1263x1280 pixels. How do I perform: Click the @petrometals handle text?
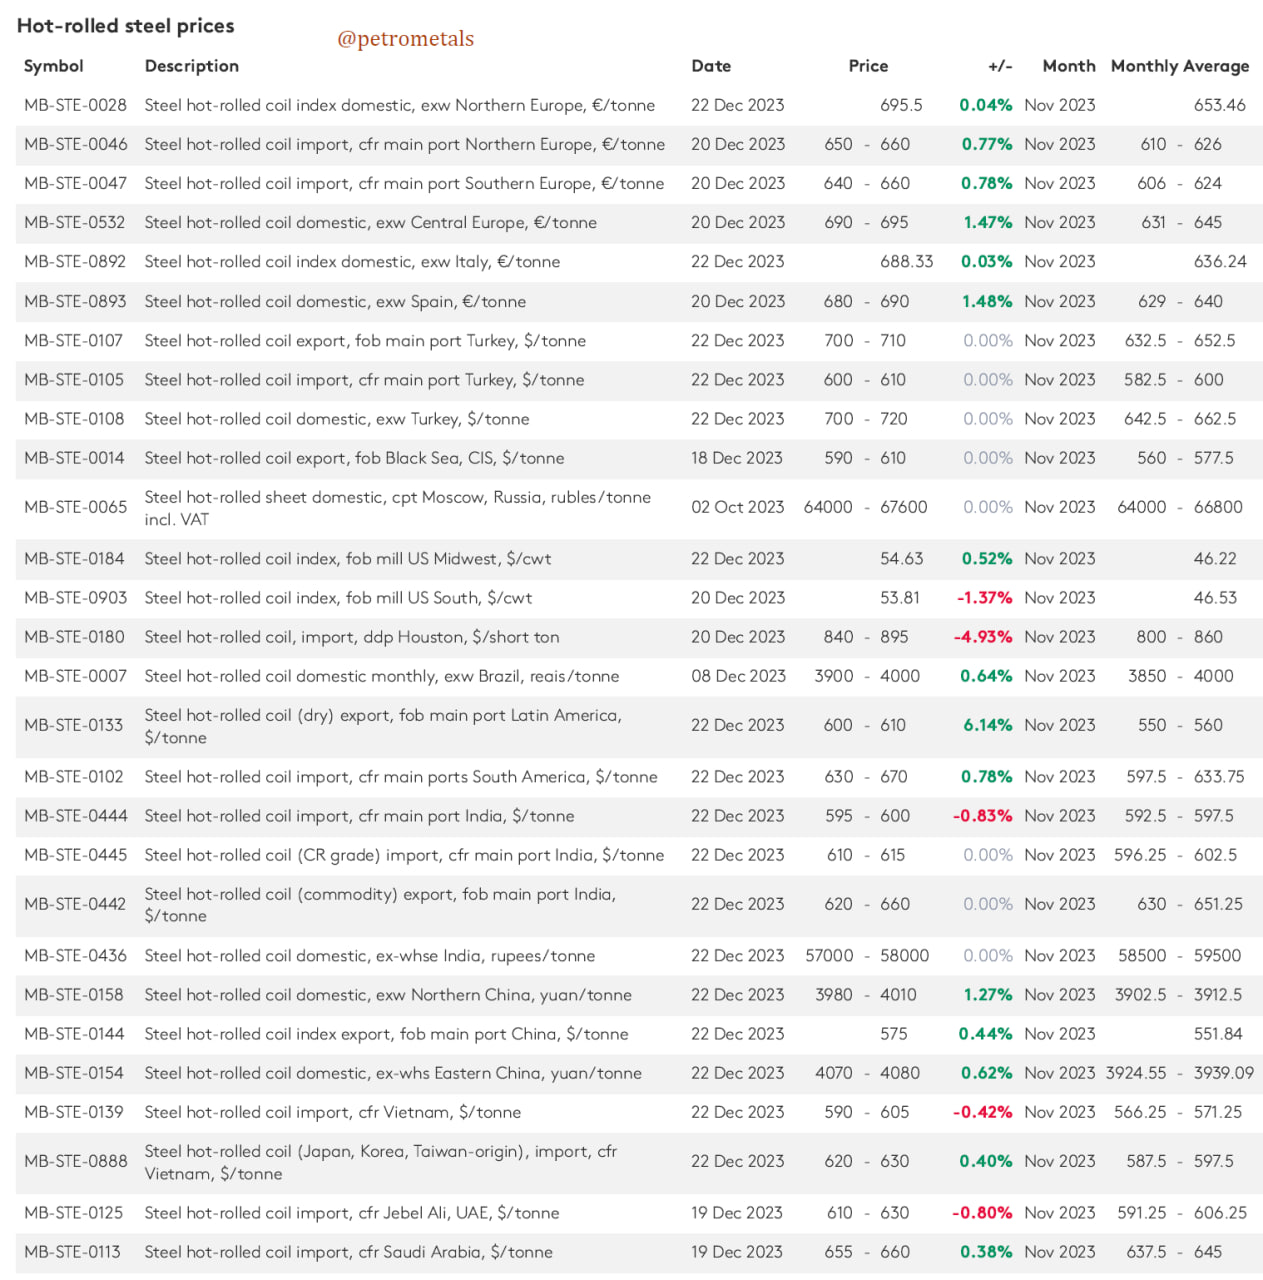(x=405, y=39)
